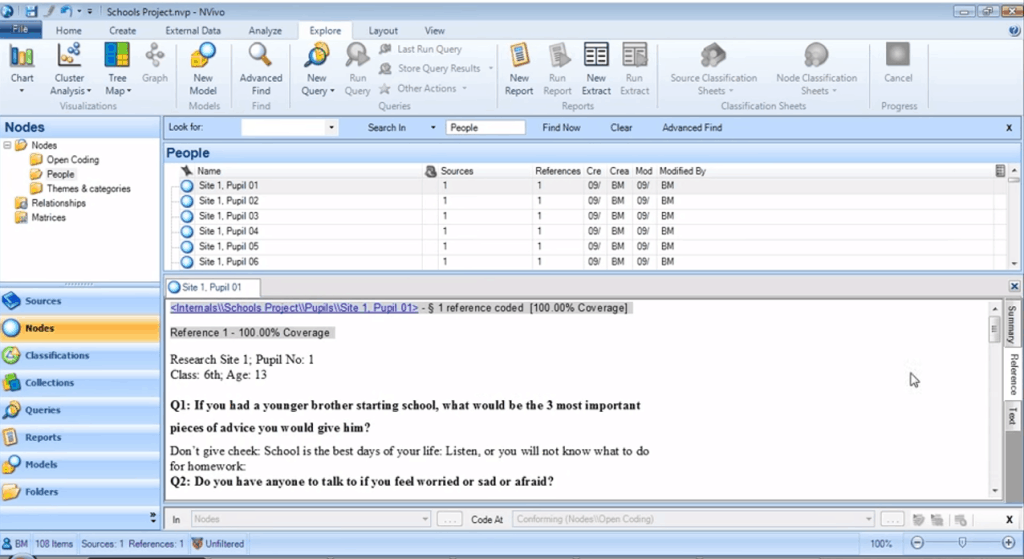Open the Site 1, Pupil 01 source link

[x=294, y=308]
